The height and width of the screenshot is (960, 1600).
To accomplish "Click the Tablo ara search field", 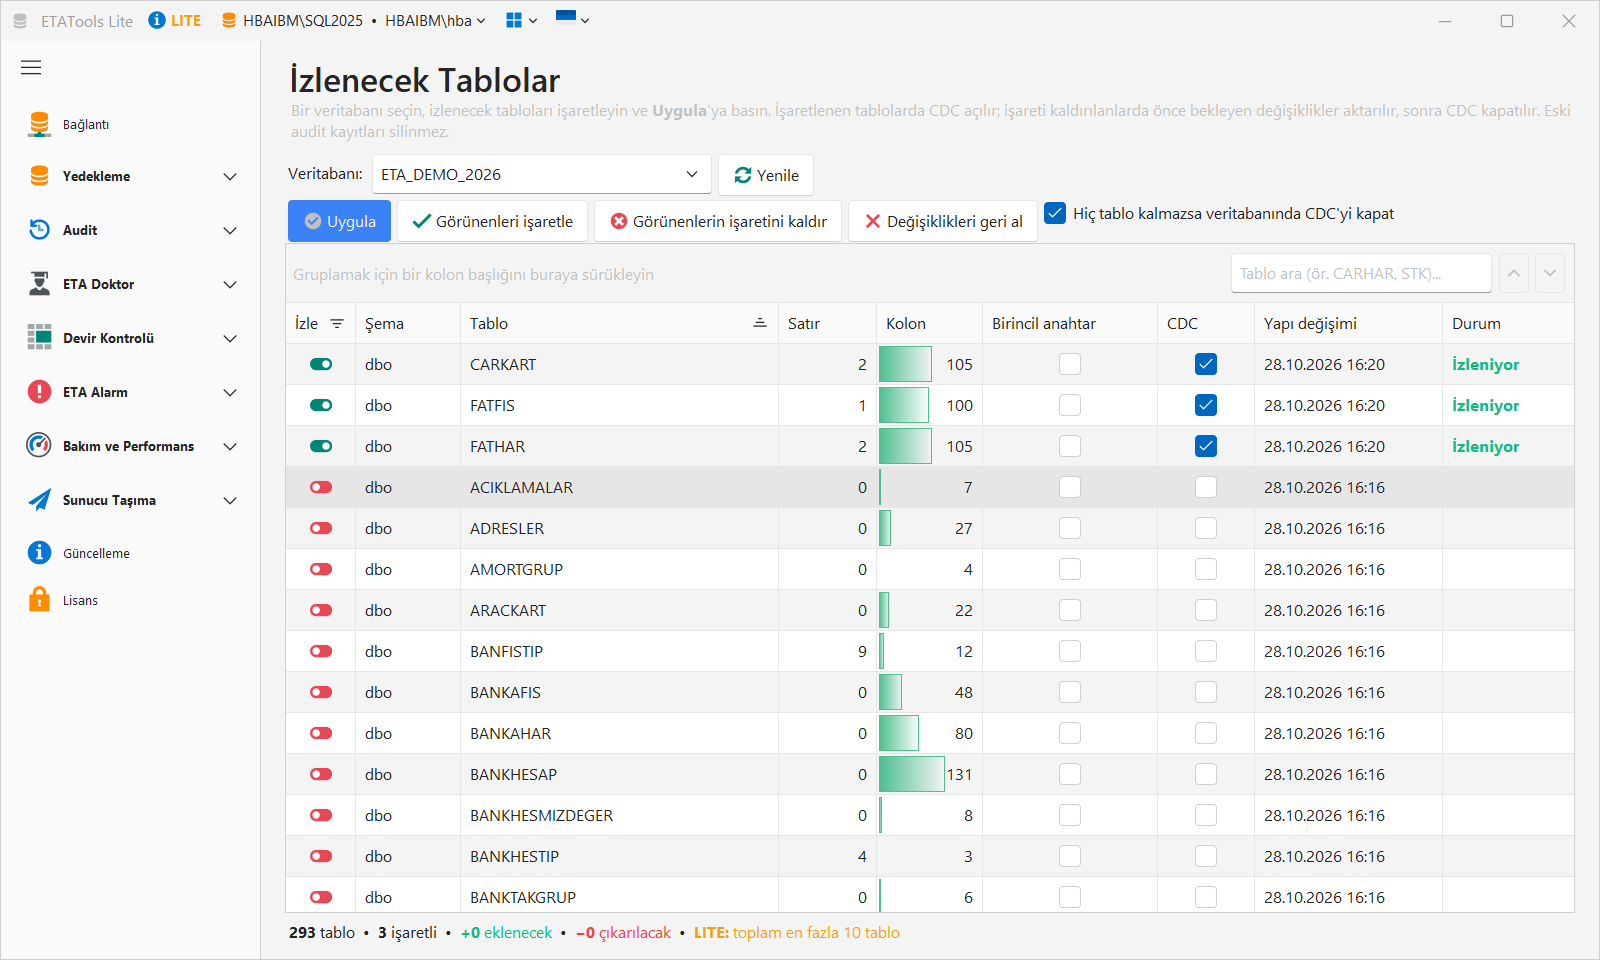I will pos(1361,273).
